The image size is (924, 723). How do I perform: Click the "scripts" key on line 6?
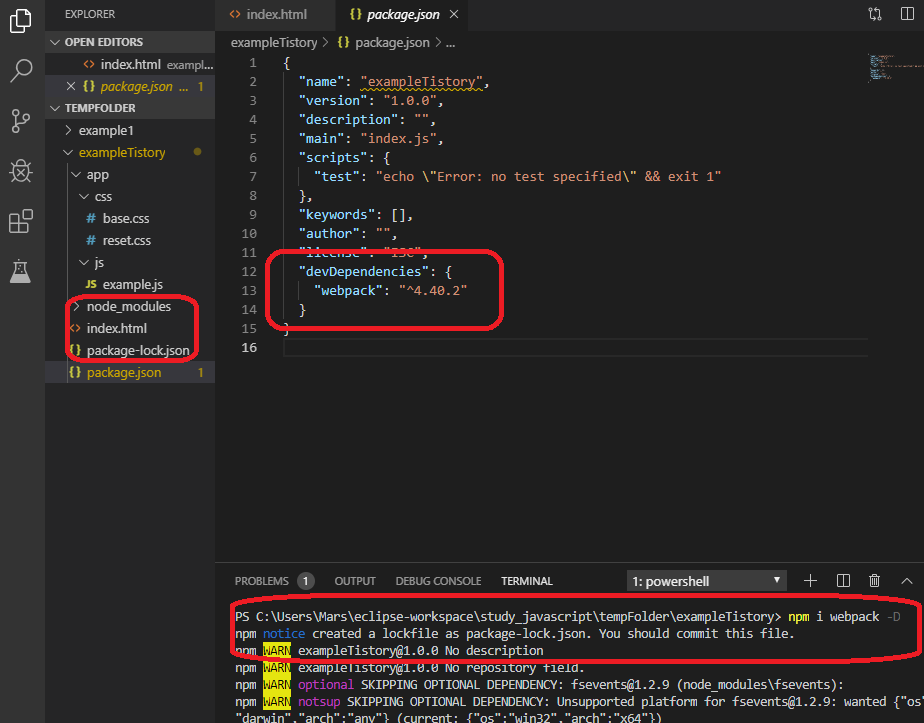pos(333,157)
